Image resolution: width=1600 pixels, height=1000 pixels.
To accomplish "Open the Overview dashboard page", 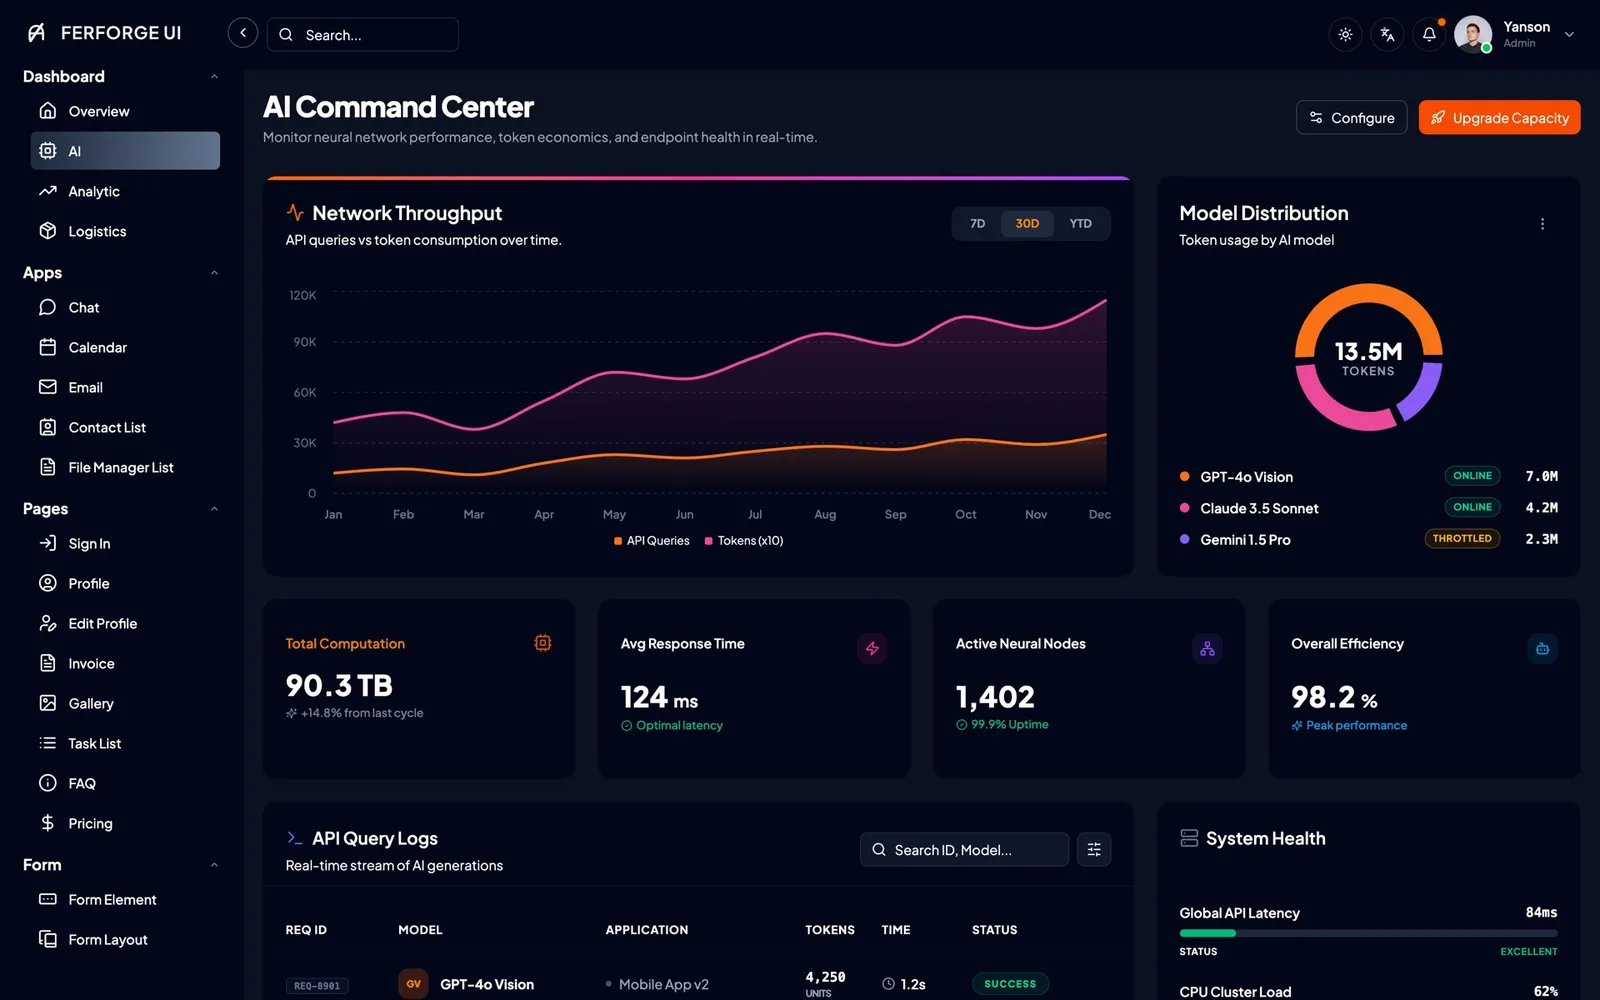I will [125, 111].
